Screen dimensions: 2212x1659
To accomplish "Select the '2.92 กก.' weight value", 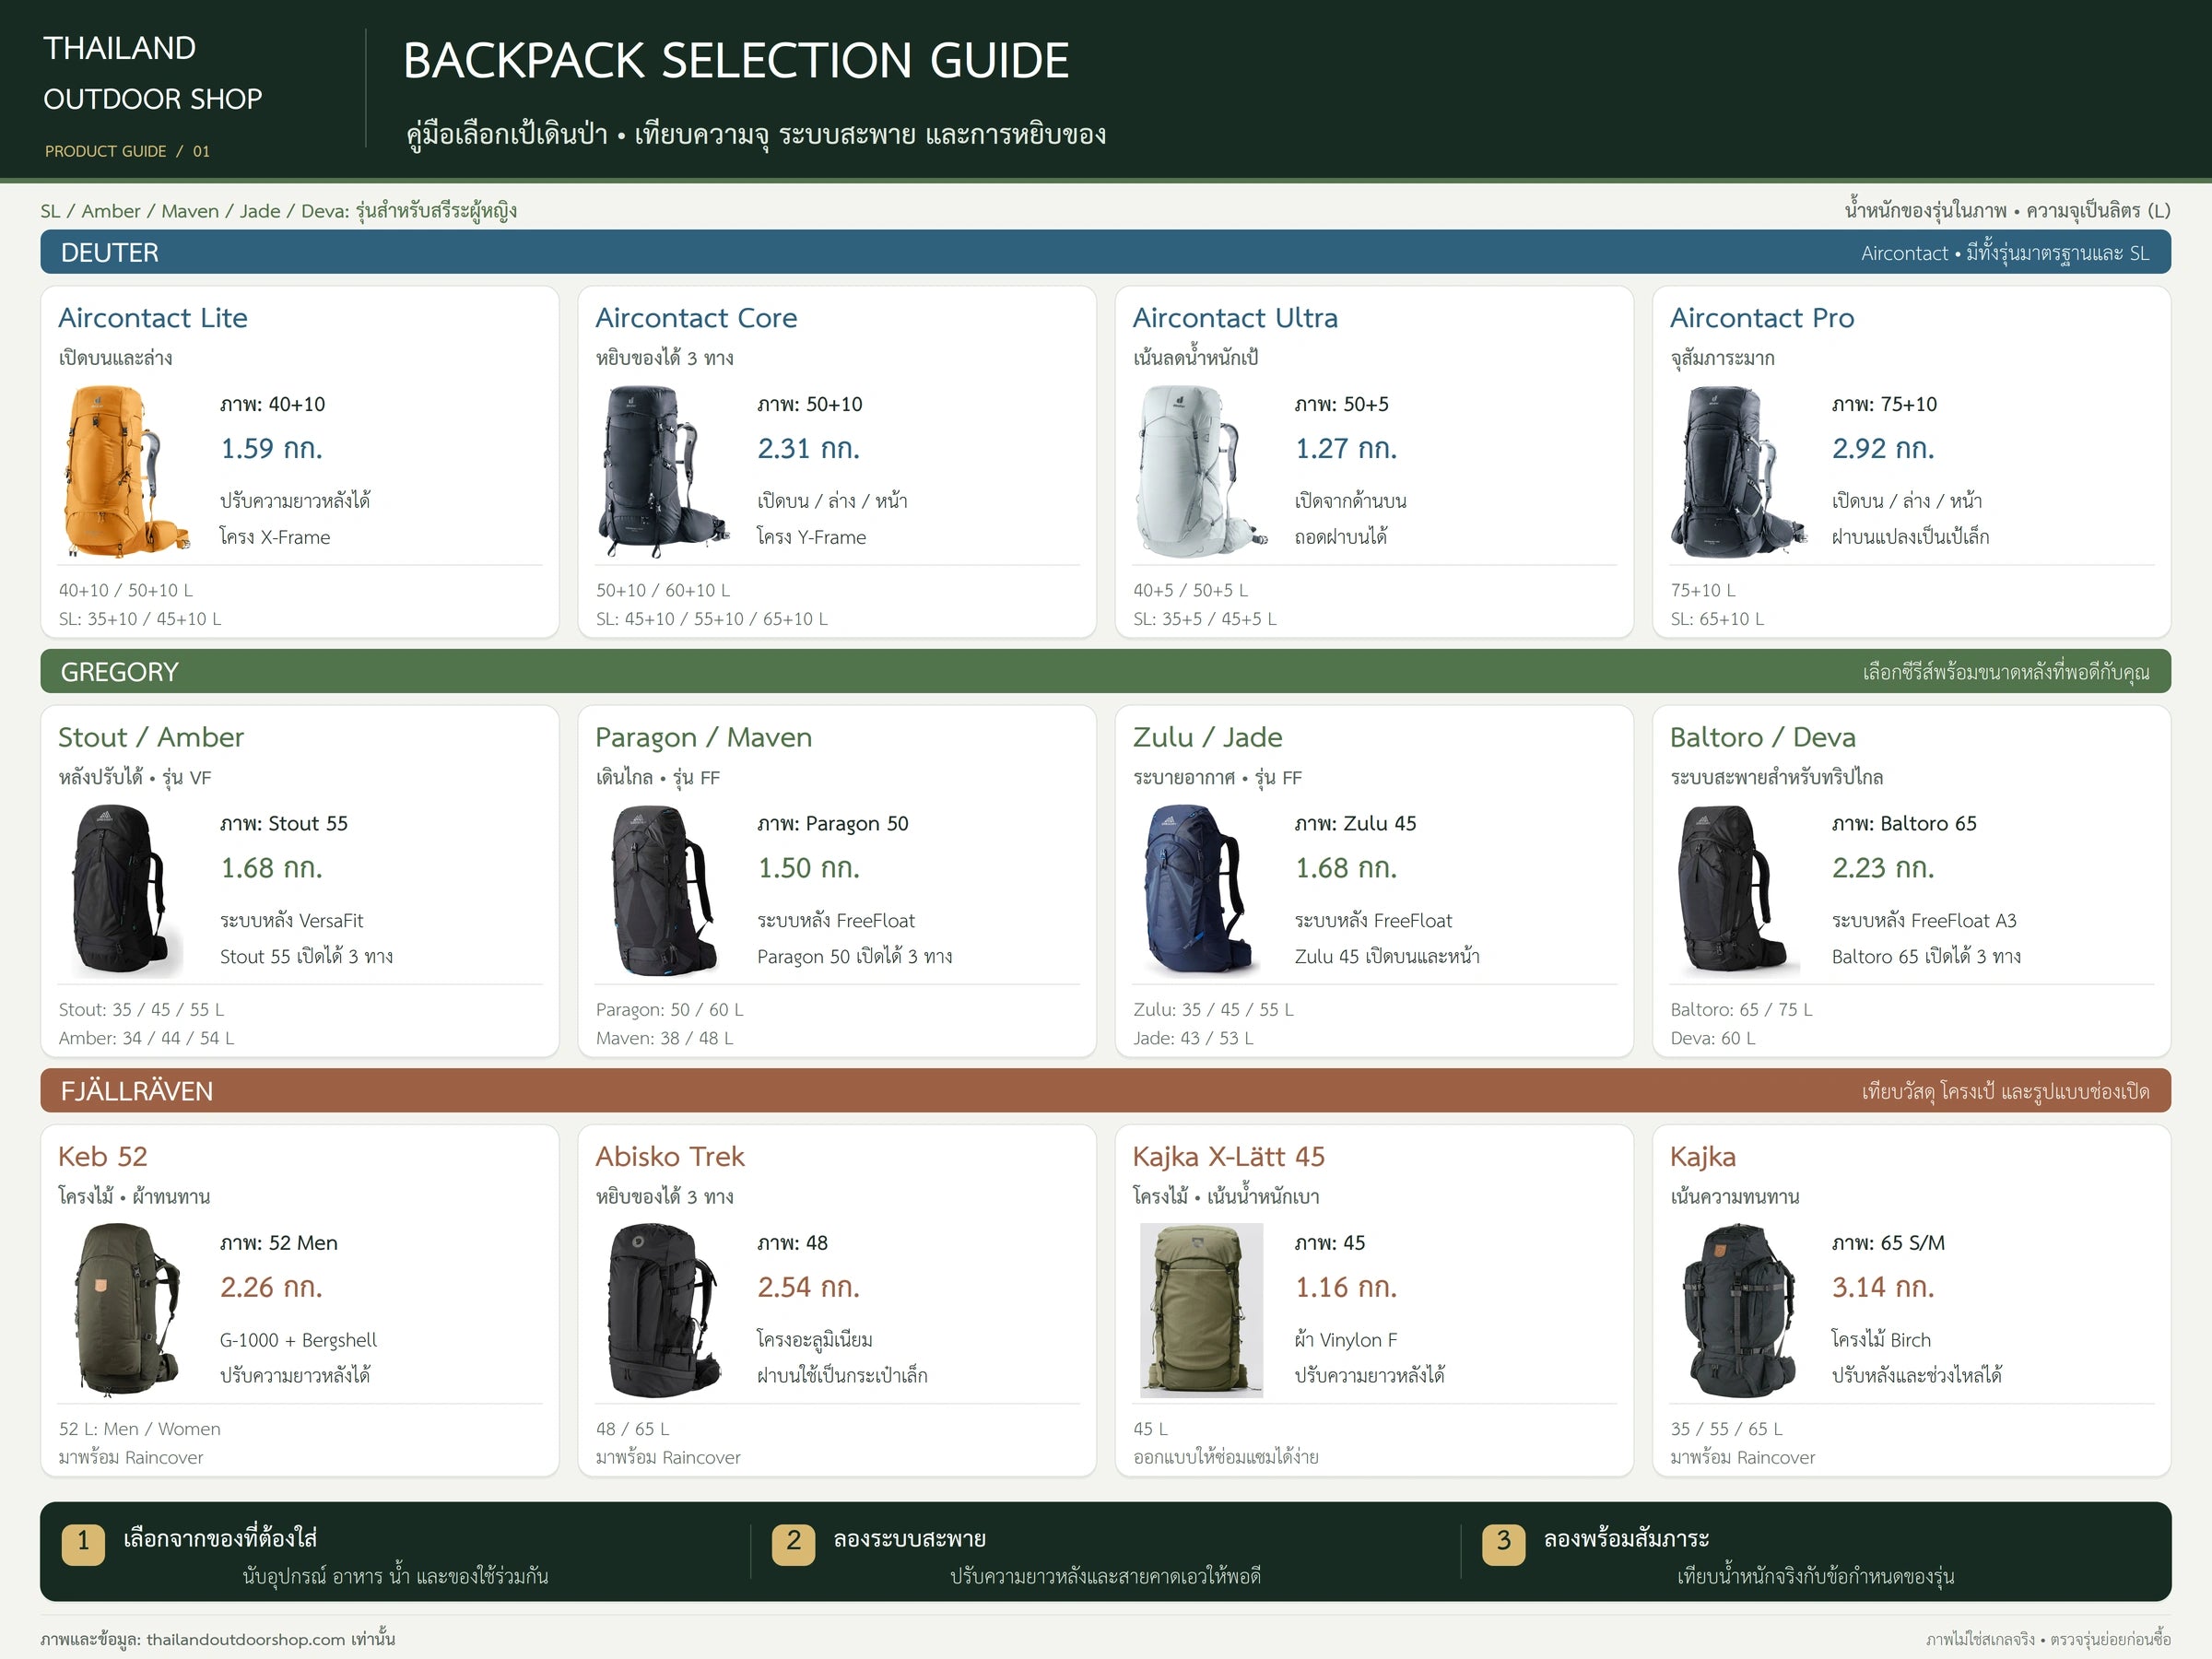I will pos(1883,448).
